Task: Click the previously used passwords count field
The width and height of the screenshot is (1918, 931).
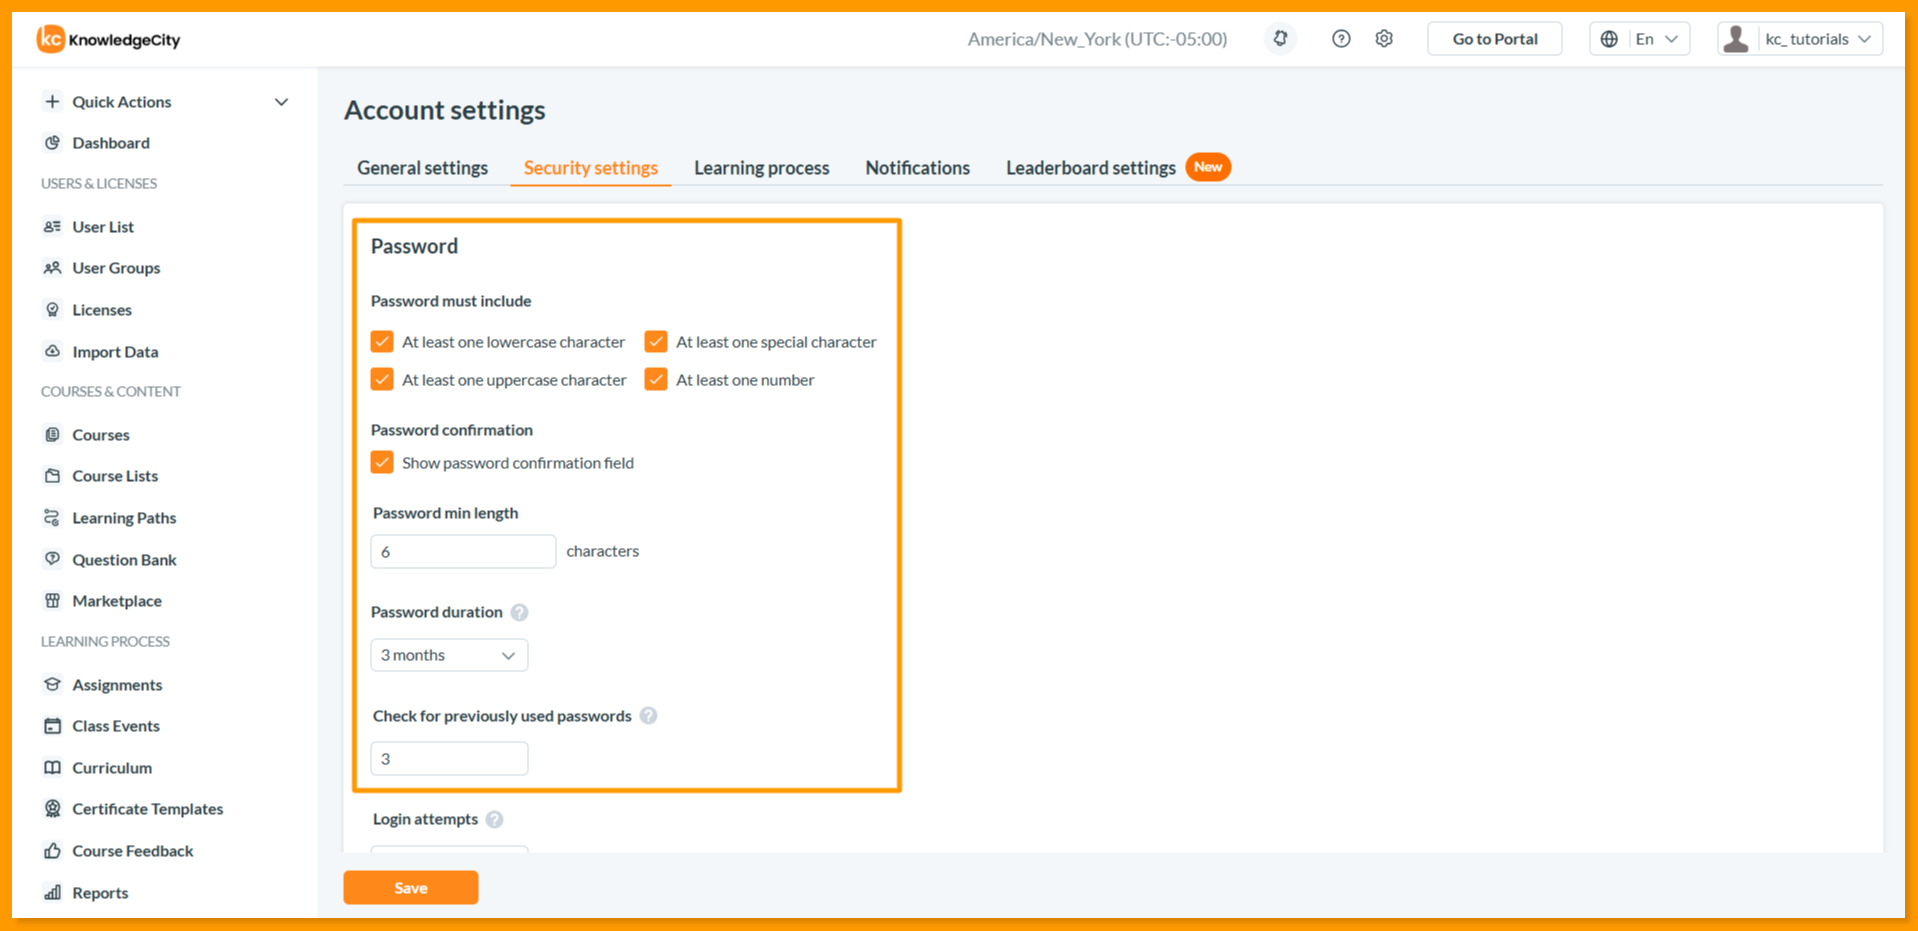Action: (x=449, y=759)
